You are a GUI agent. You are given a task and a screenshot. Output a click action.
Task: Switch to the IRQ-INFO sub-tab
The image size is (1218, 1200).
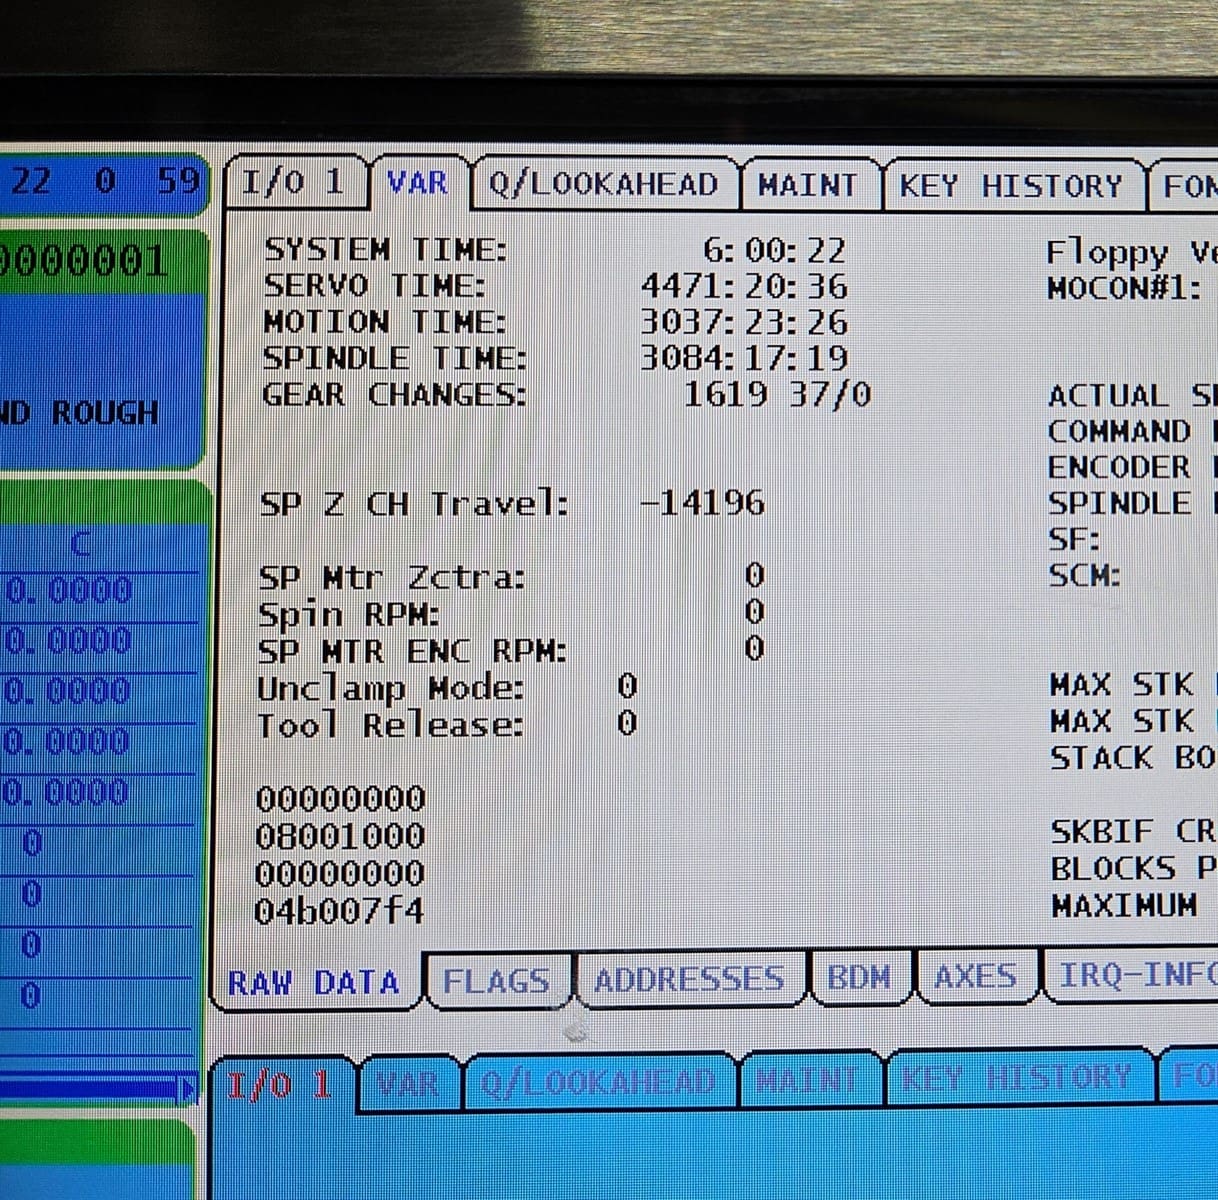(x=1136, y=975)
